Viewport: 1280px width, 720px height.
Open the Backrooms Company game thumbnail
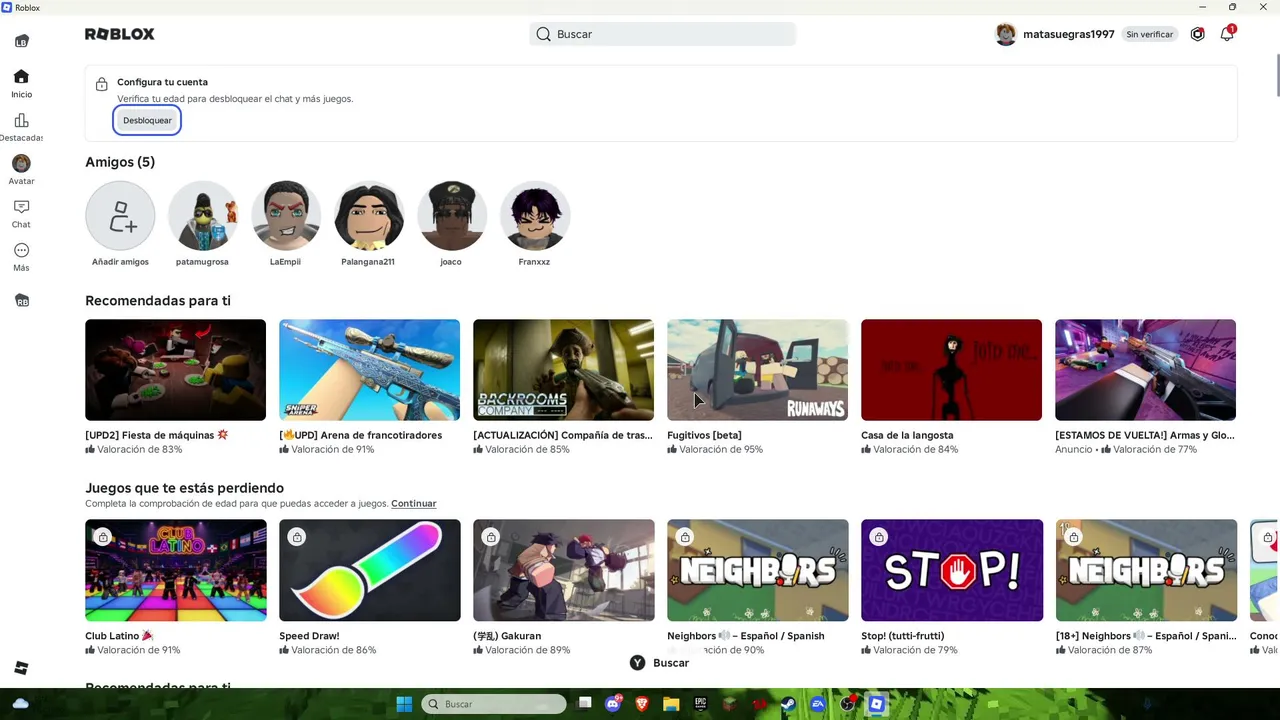[x=563, y=370]
